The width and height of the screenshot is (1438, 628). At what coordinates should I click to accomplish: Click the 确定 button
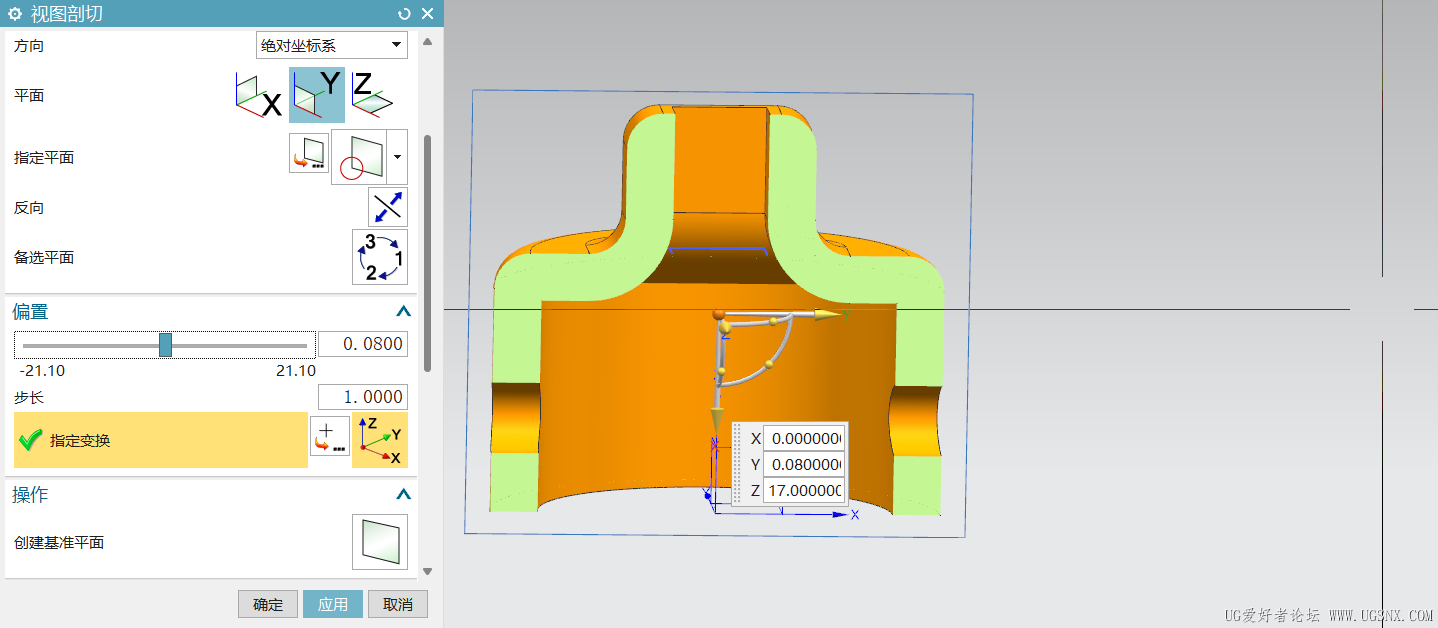click(x=268, y=604)
